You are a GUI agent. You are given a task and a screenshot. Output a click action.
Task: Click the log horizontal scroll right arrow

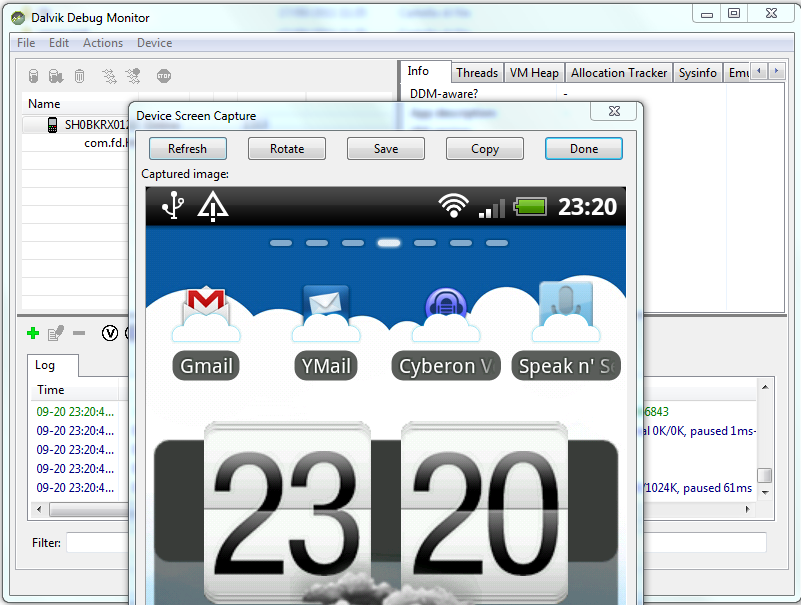[747, 509]
